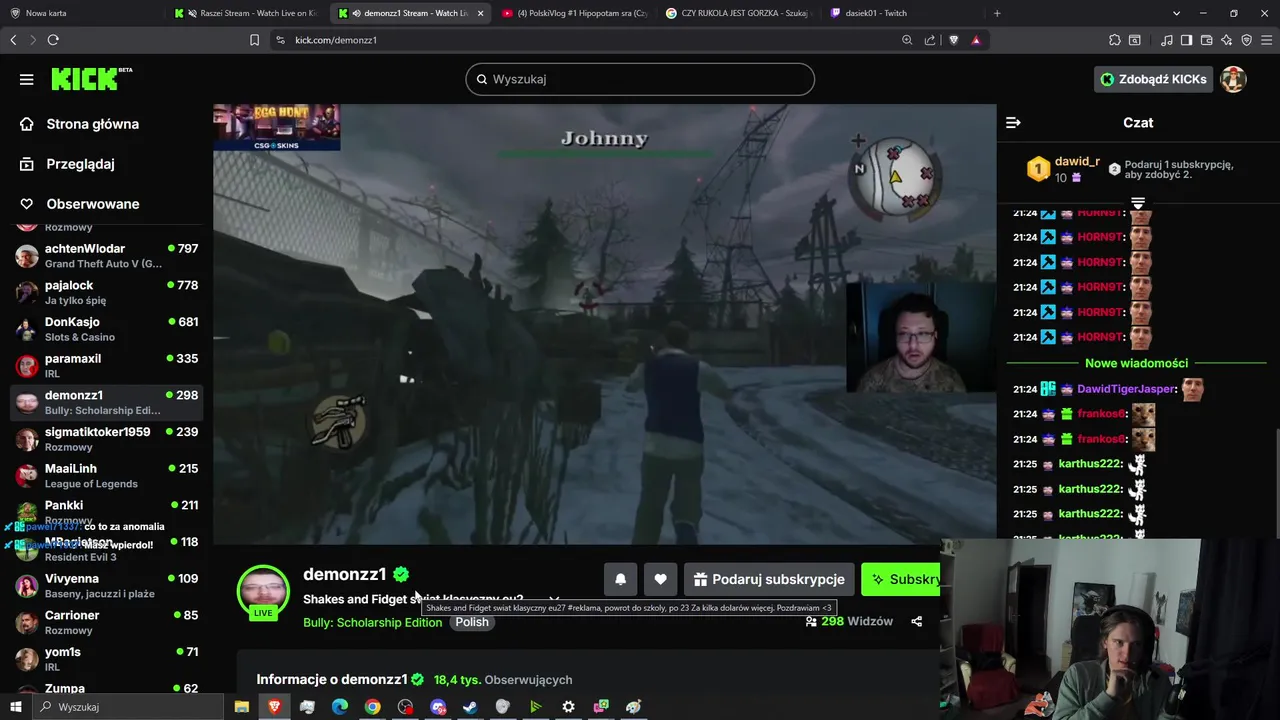Select sigmatiktoker1959 in sidebar
Viewport: 1280px width, 720px height.
click(x=106, y=439)
